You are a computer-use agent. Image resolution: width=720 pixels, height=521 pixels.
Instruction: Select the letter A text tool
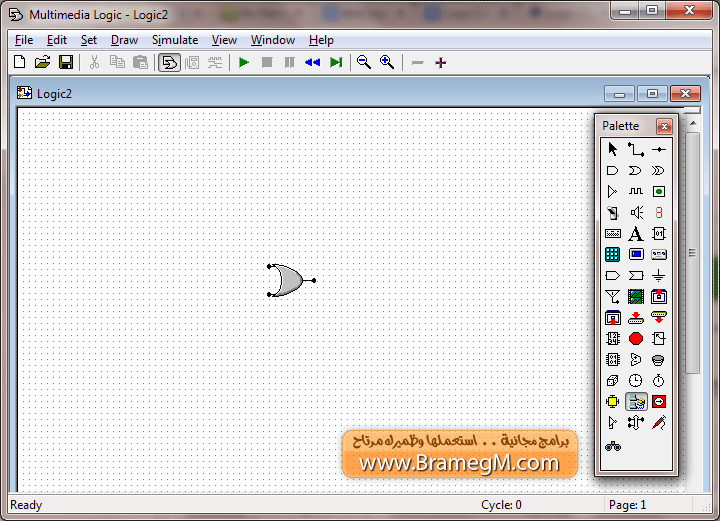point(636,234)
